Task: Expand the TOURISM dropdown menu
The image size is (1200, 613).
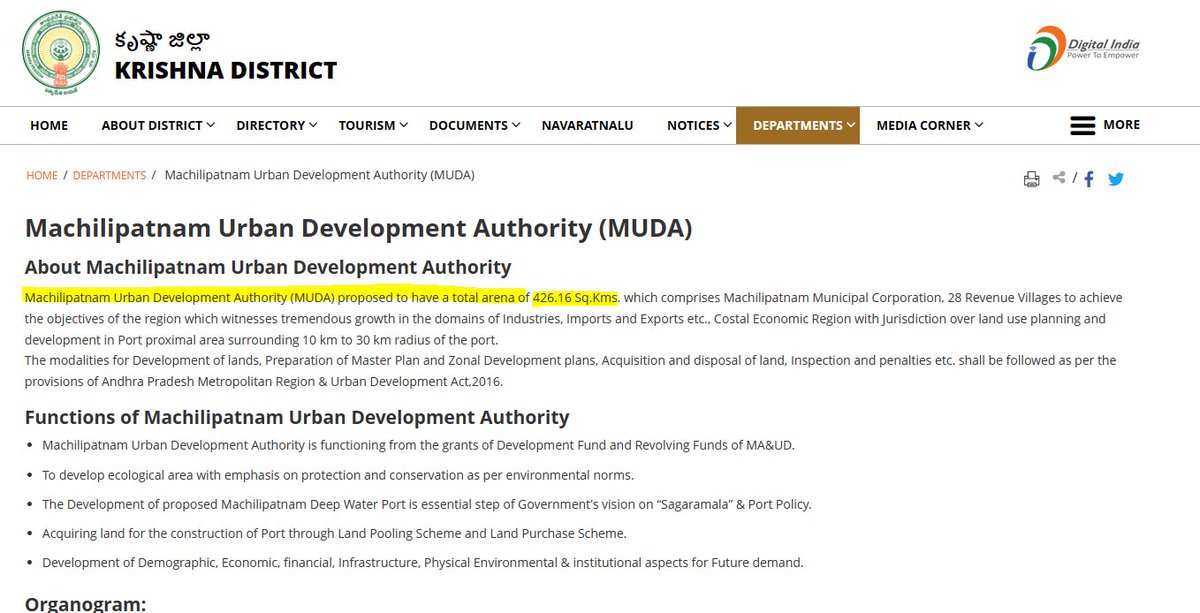Action: tap(373, 125)
